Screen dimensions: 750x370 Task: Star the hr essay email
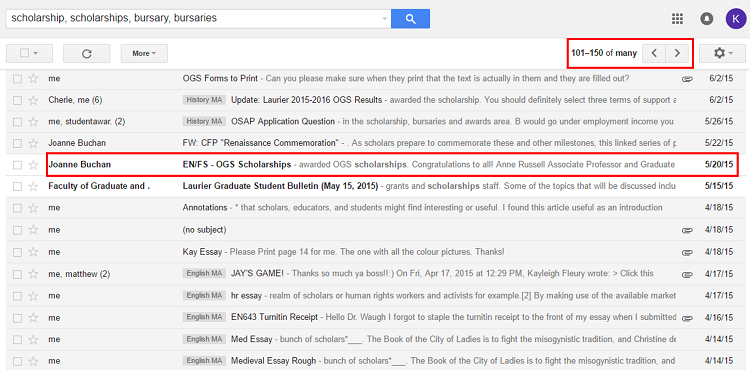[x=33, y=295]
